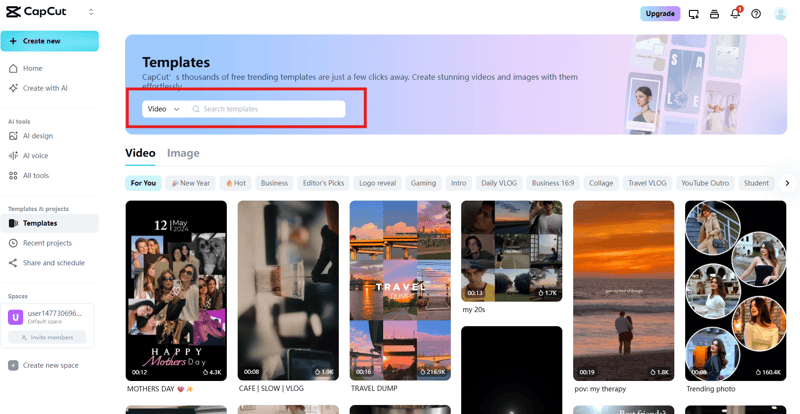Expand the CapCut workspace switcher arrows

point(91,12)
